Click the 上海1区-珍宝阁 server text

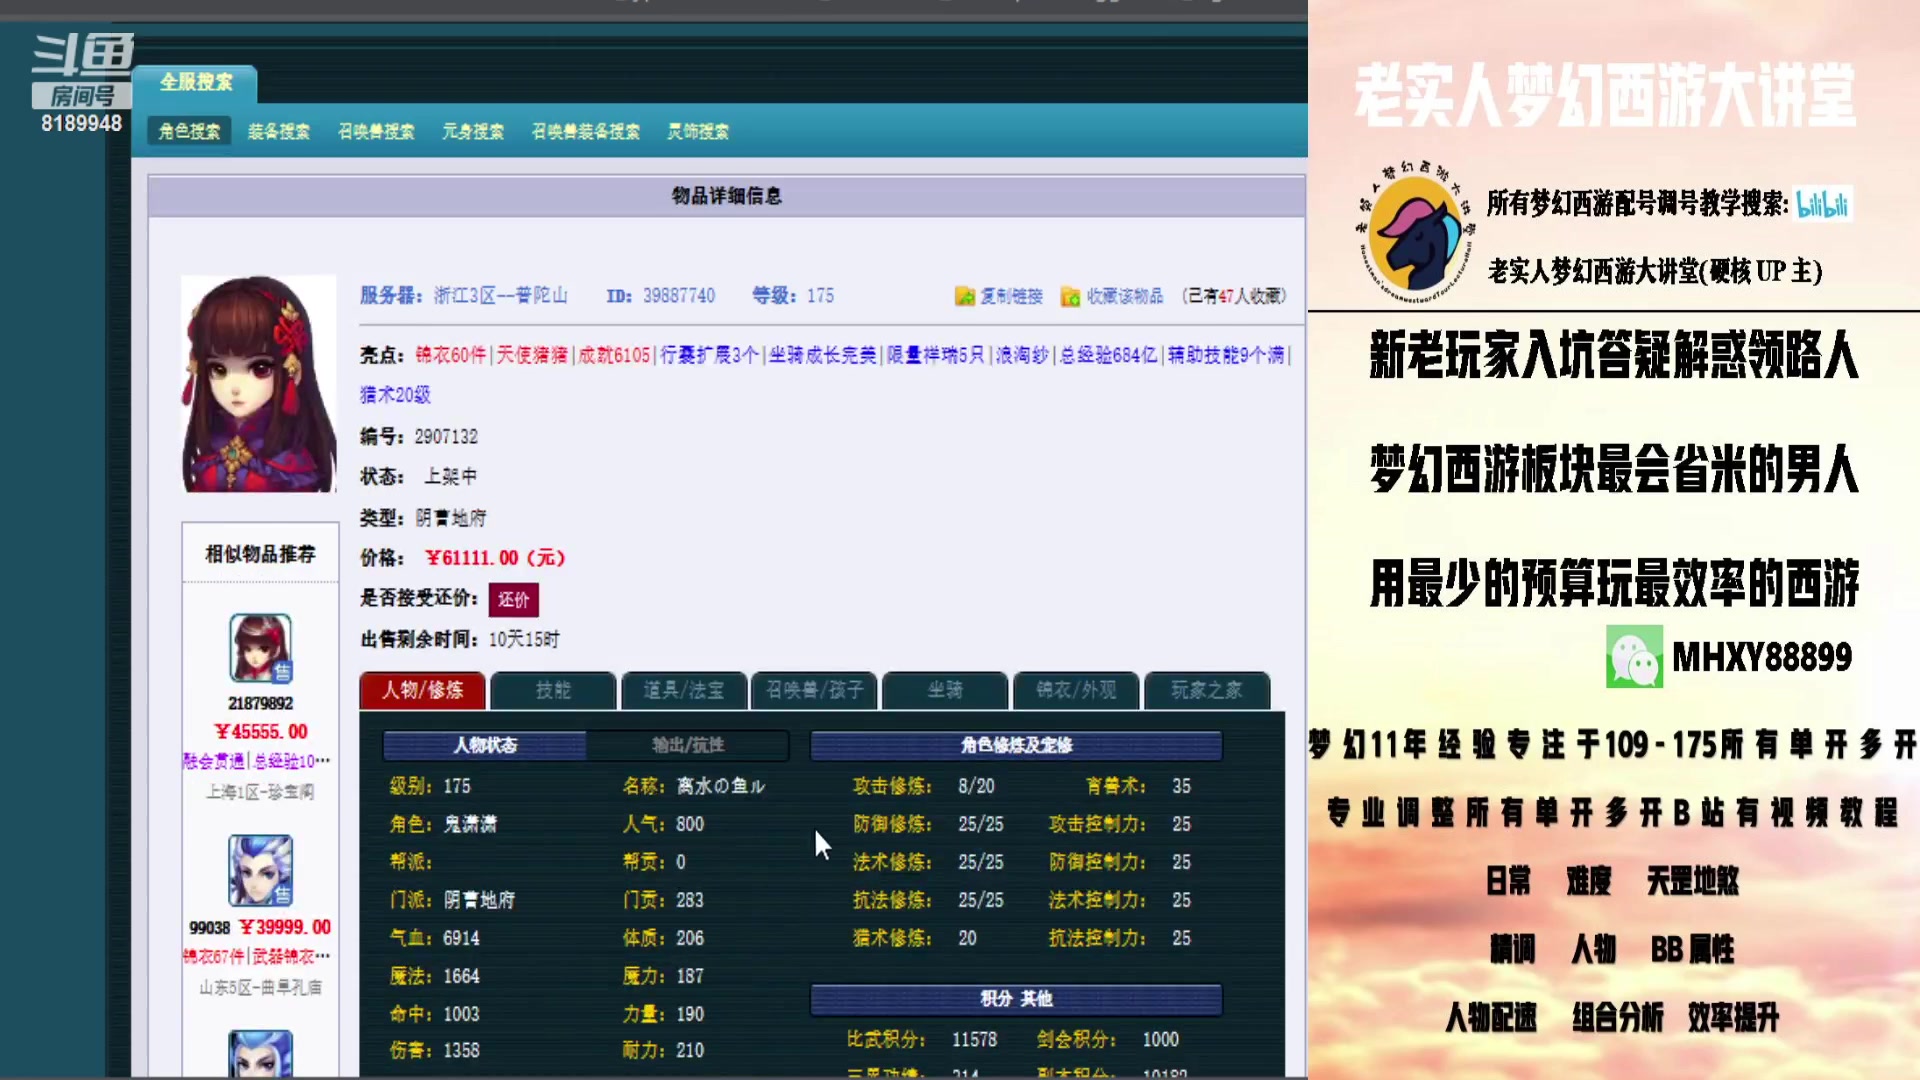click(260, 792)
